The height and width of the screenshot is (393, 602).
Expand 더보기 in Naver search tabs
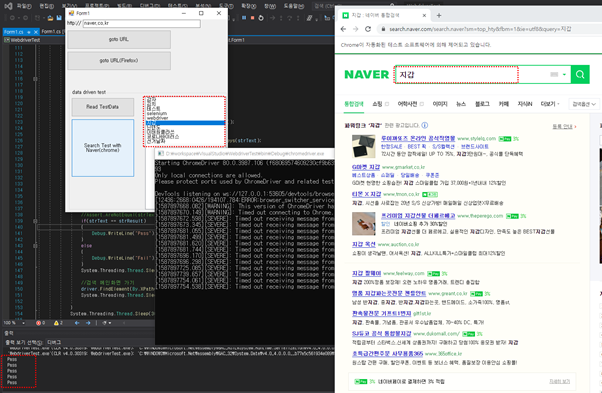coord(550,104)
